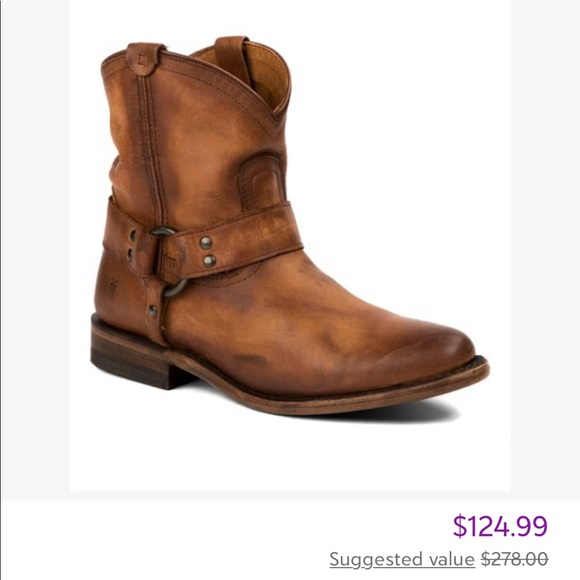This screenshot has height=580, width=580.
Task: Click the two studs on ankle strap
Action: tap(208, 252)
